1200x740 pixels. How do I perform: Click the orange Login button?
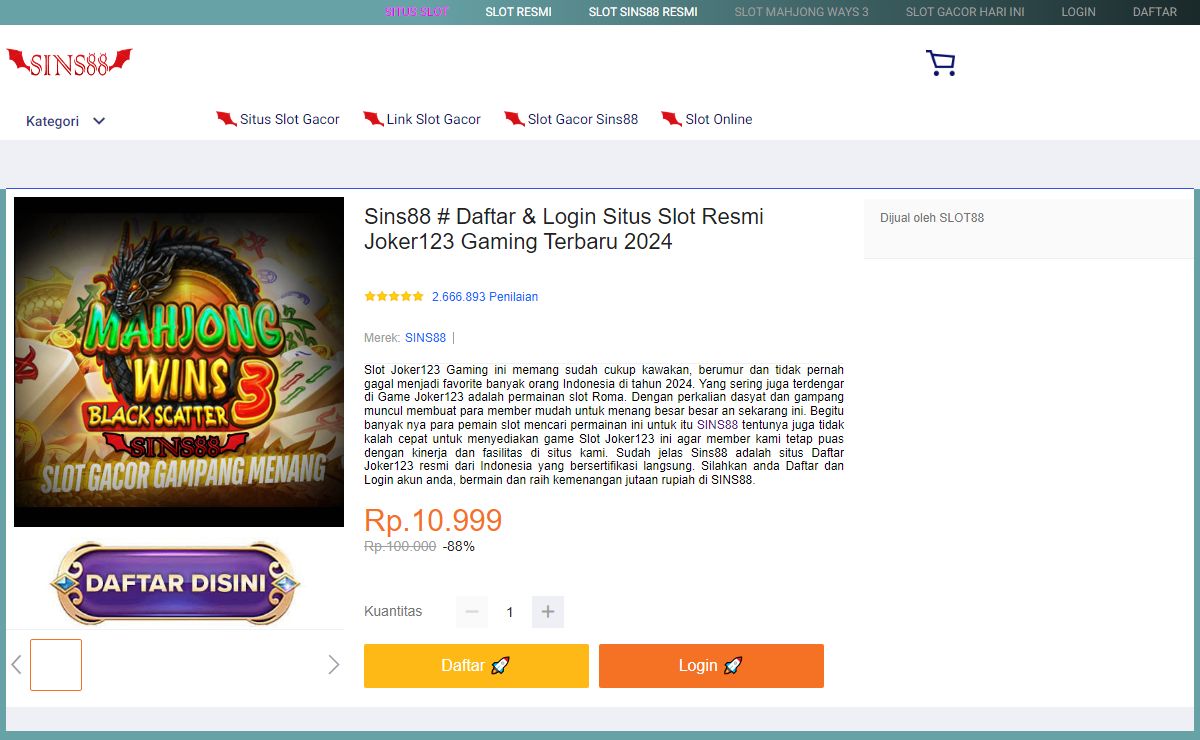click(x=711, y=666)
